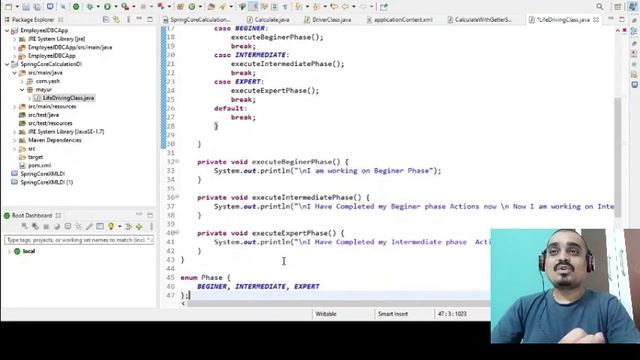
Task: Switch to CalculateWithGetterS... tab
Action: [x=480, y=20]
